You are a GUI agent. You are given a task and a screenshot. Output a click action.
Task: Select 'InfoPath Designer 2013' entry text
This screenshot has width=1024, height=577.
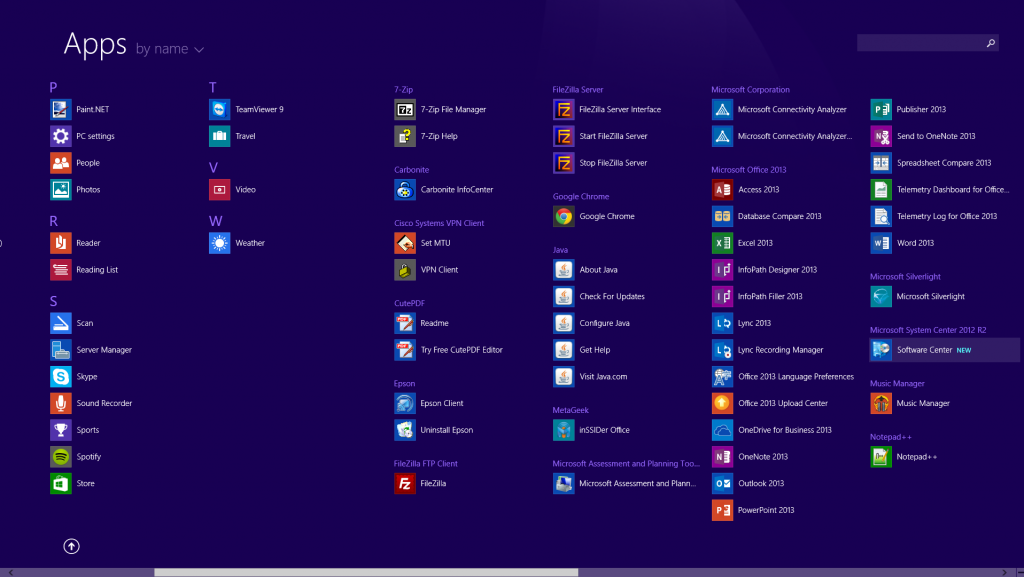[x=777, y=270]
